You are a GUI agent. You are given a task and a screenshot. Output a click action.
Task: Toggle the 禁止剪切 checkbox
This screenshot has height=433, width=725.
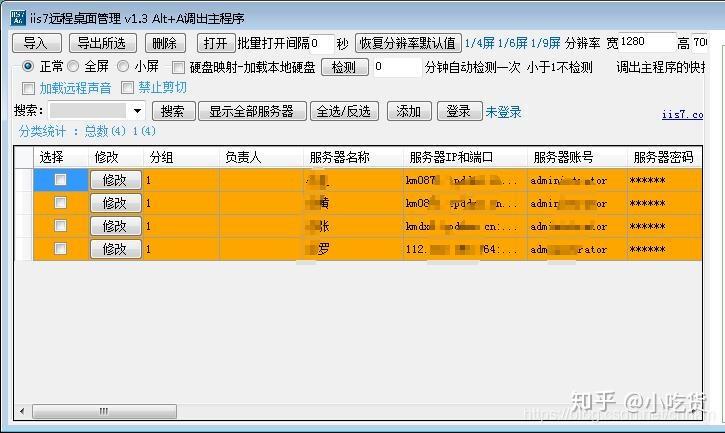(x=127, y=87)
